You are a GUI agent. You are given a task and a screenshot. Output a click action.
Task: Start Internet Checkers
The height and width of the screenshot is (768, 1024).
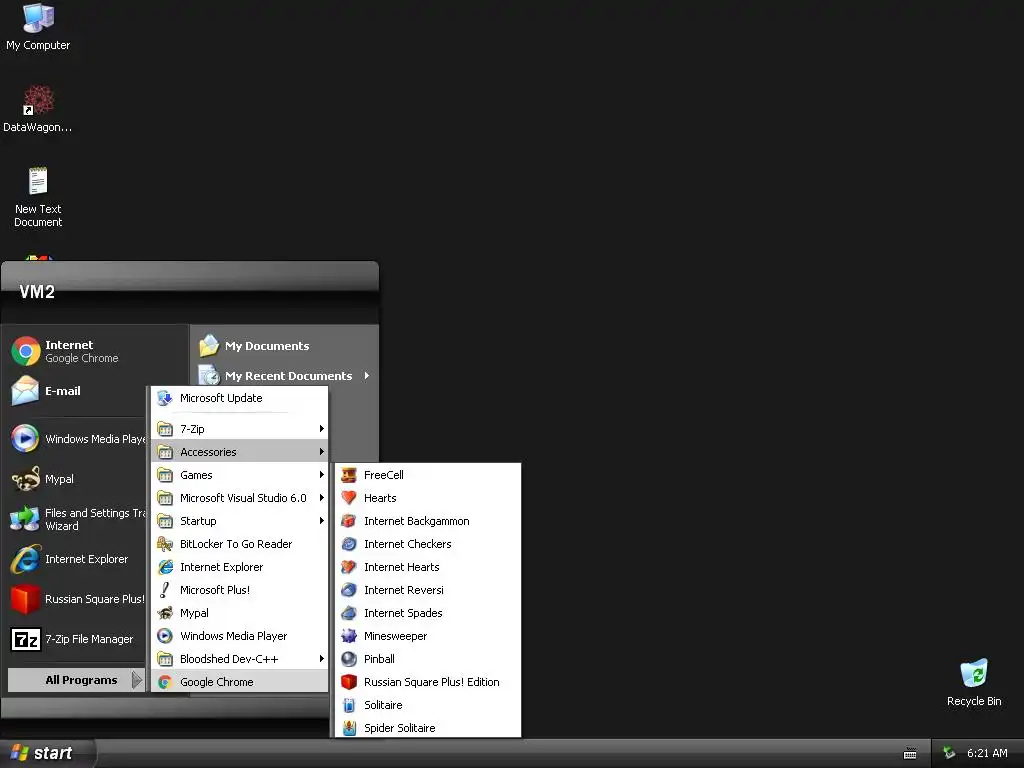pyautogui.click(x=428, y=544)
